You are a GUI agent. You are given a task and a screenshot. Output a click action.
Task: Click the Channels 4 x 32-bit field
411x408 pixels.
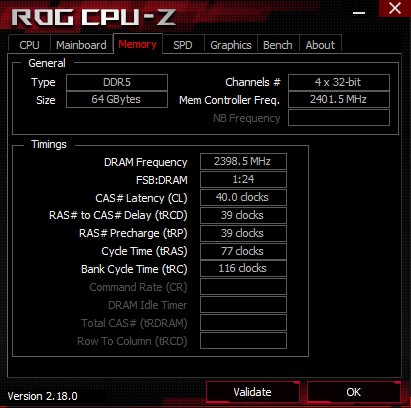tap(339, 82)
